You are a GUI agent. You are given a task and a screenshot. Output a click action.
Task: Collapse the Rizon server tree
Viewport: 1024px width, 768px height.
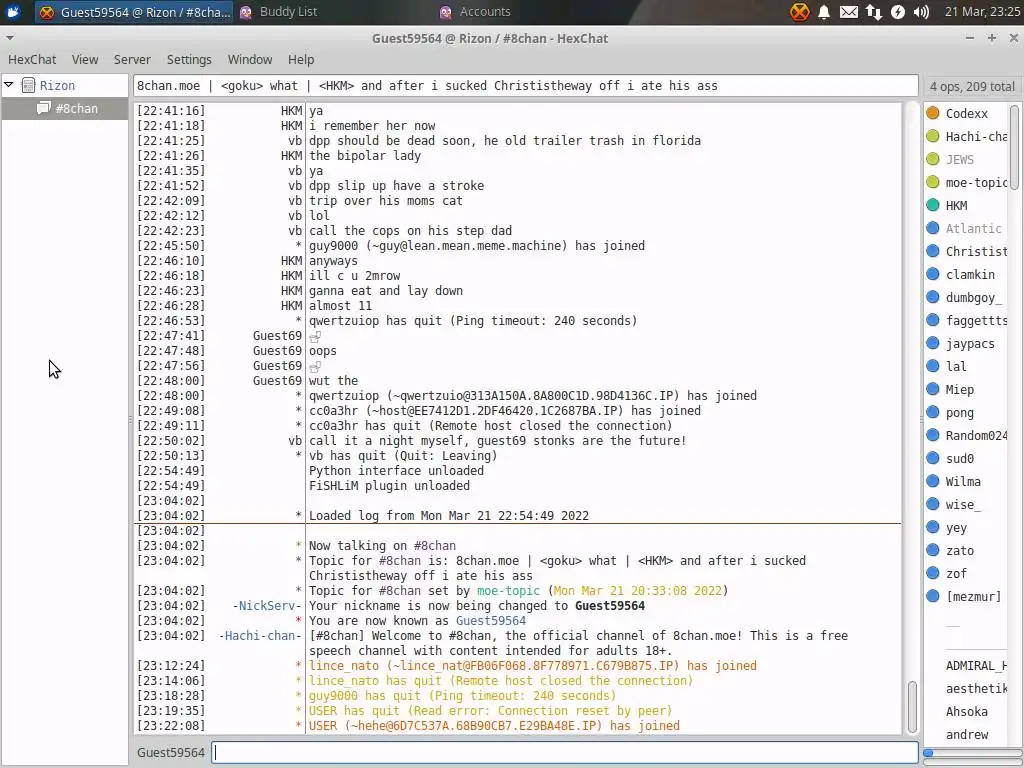point(8,85)
